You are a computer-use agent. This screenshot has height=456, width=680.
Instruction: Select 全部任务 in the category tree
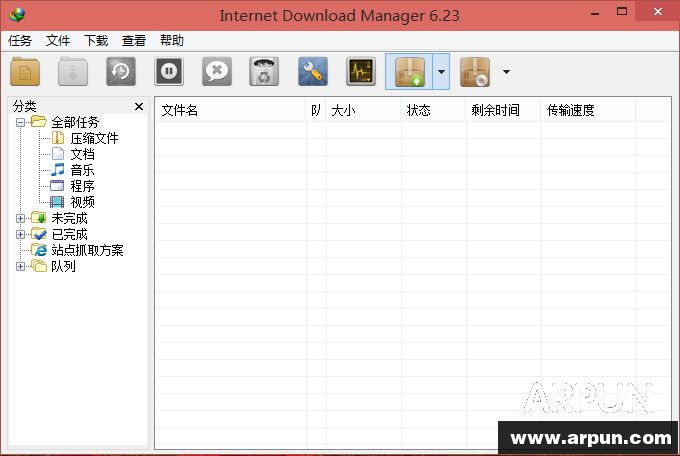pos(75,122)
